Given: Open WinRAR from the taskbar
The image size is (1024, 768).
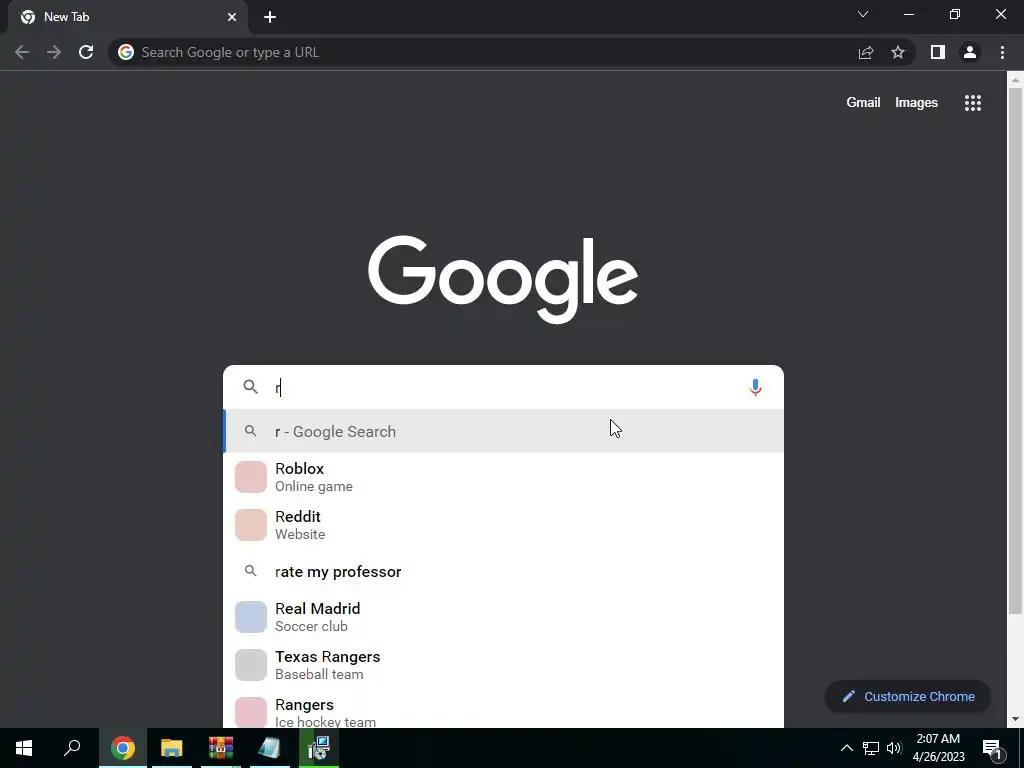Looking at the screenshot, I should coord(221,748).
